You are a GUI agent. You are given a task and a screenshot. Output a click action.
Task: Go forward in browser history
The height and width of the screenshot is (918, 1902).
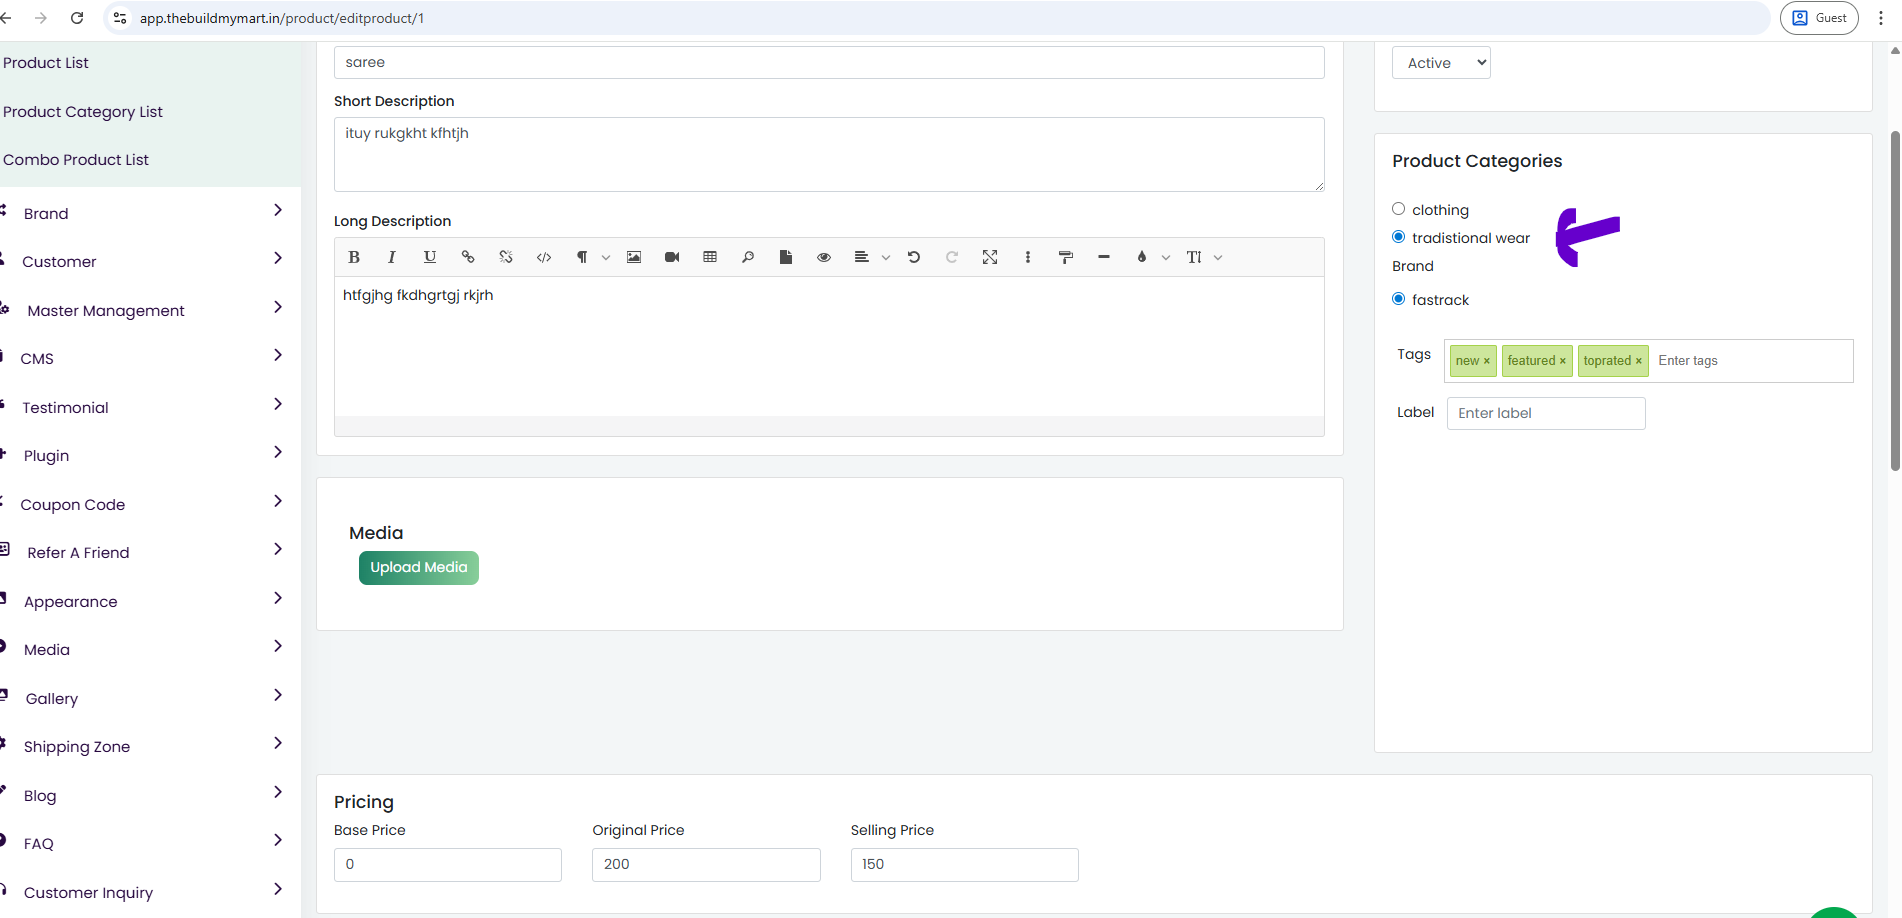click(41, 18)
